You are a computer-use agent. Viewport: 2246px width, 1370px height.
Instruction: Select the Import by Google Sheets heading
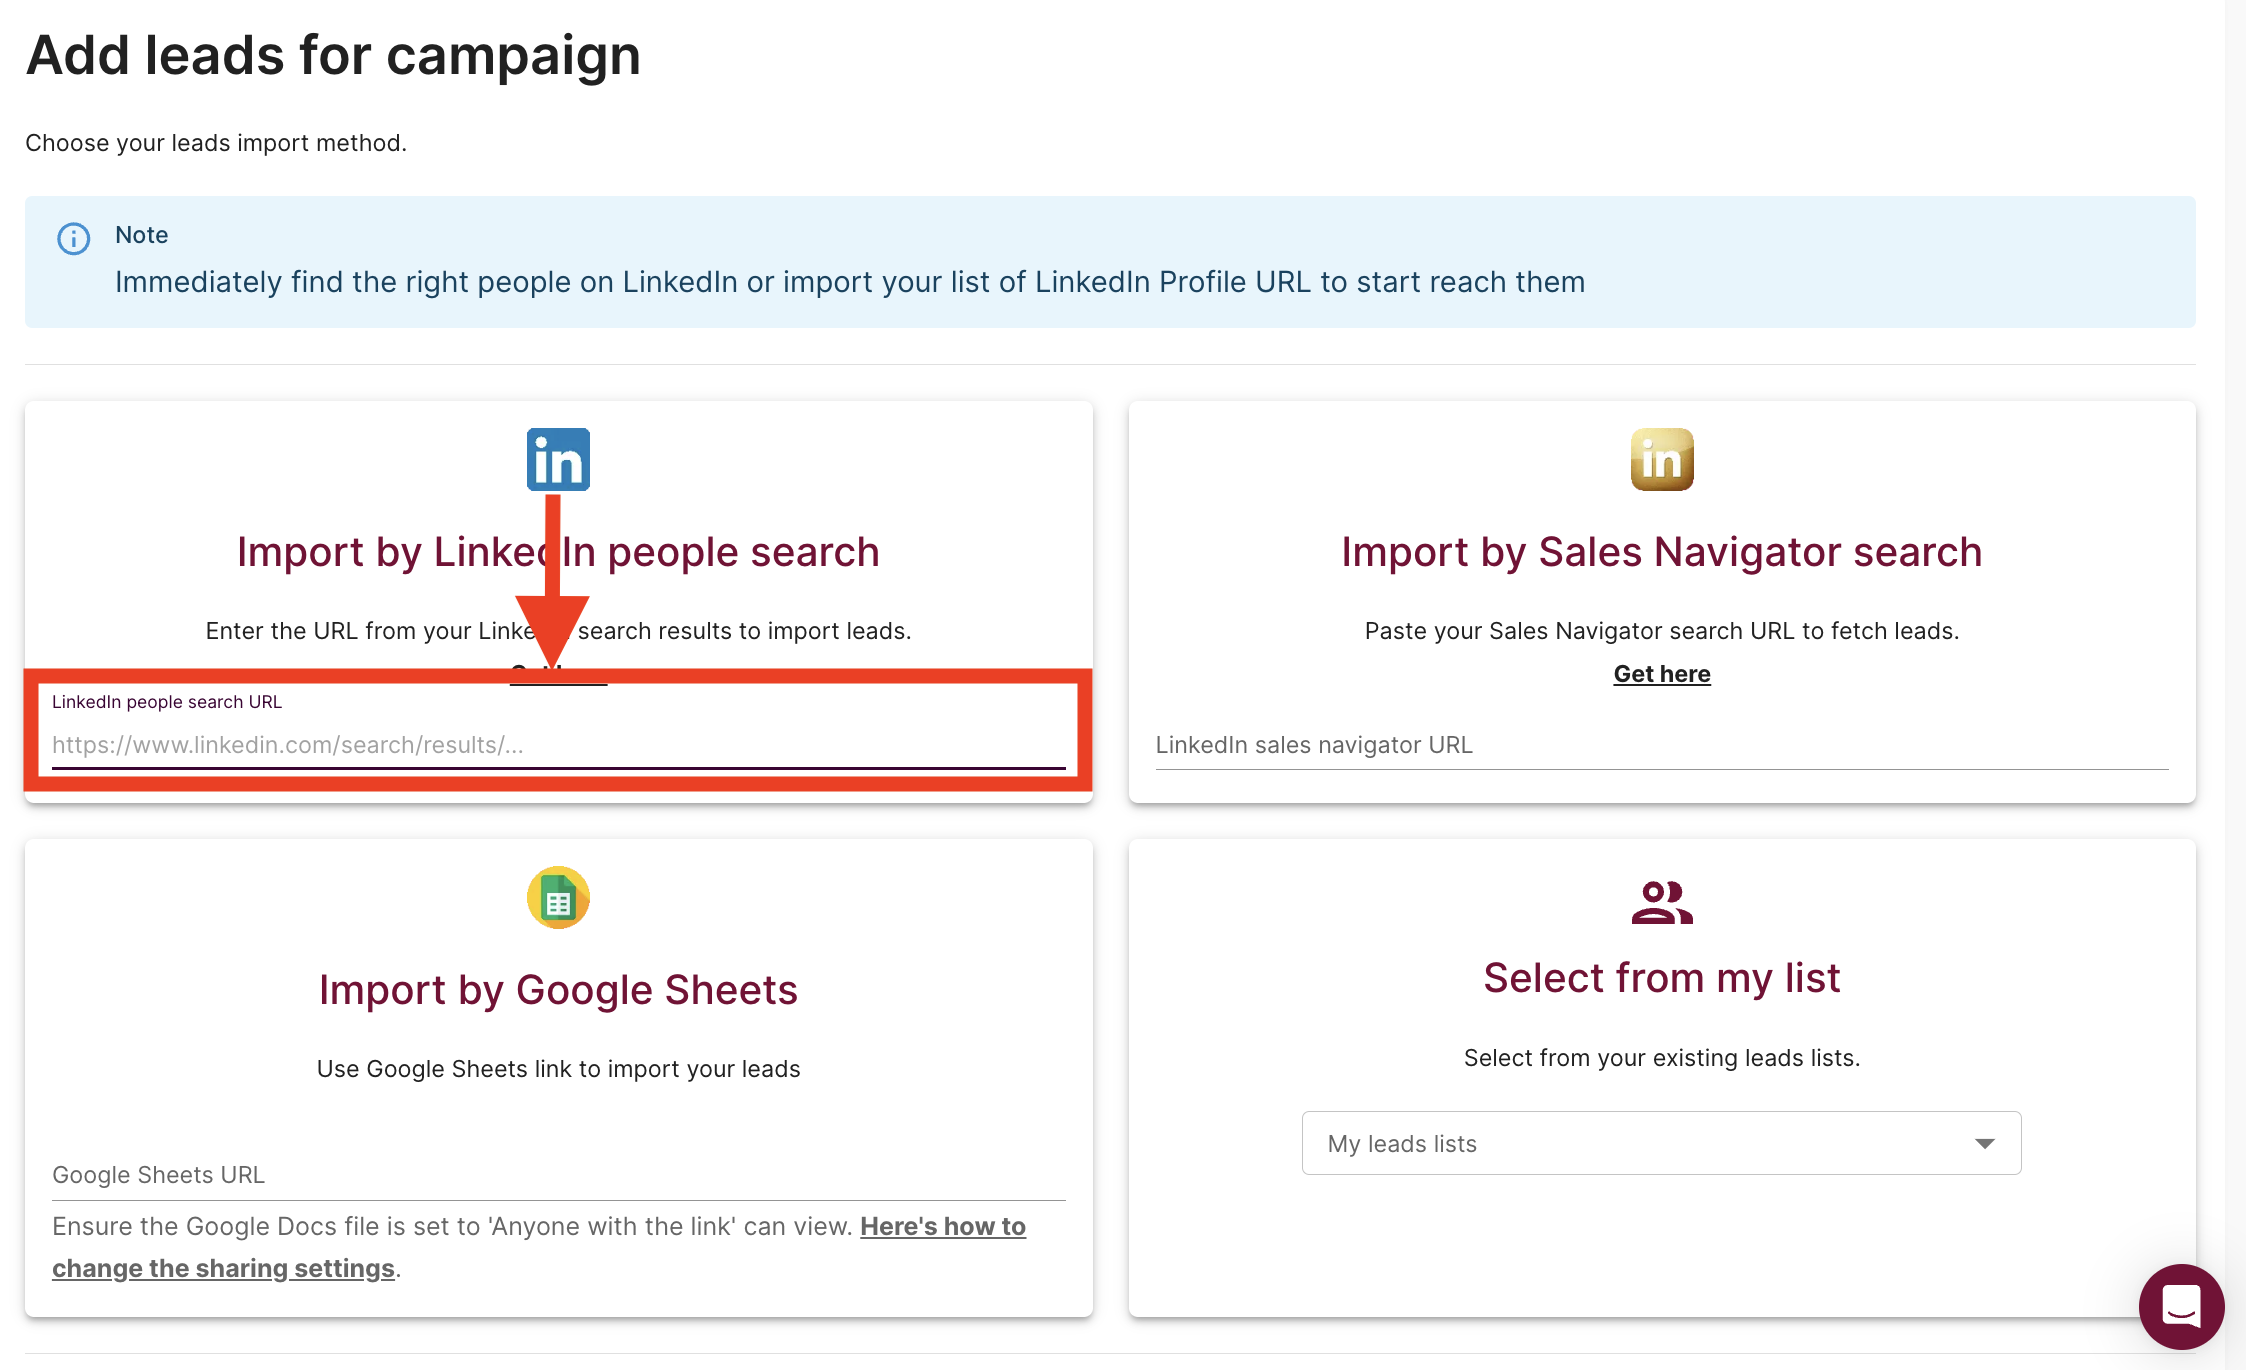[558, 990]
